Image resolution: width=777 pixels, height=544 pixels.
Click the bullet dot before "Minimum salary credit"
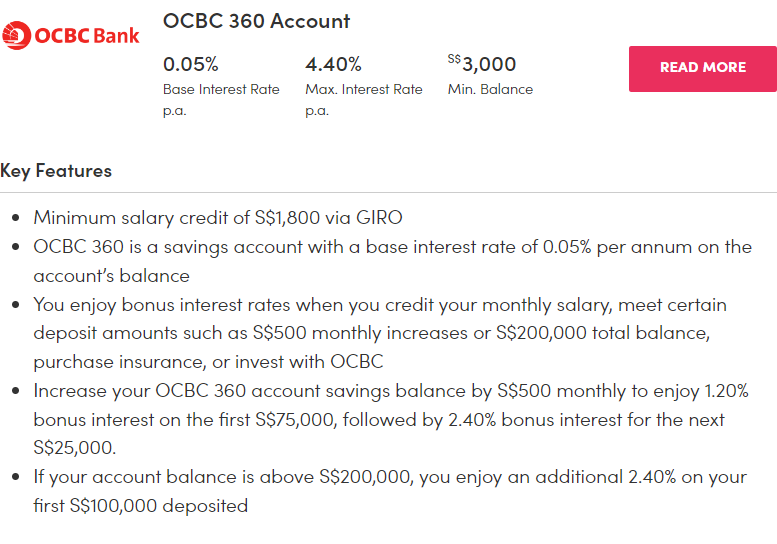click(x=14, y=219)
